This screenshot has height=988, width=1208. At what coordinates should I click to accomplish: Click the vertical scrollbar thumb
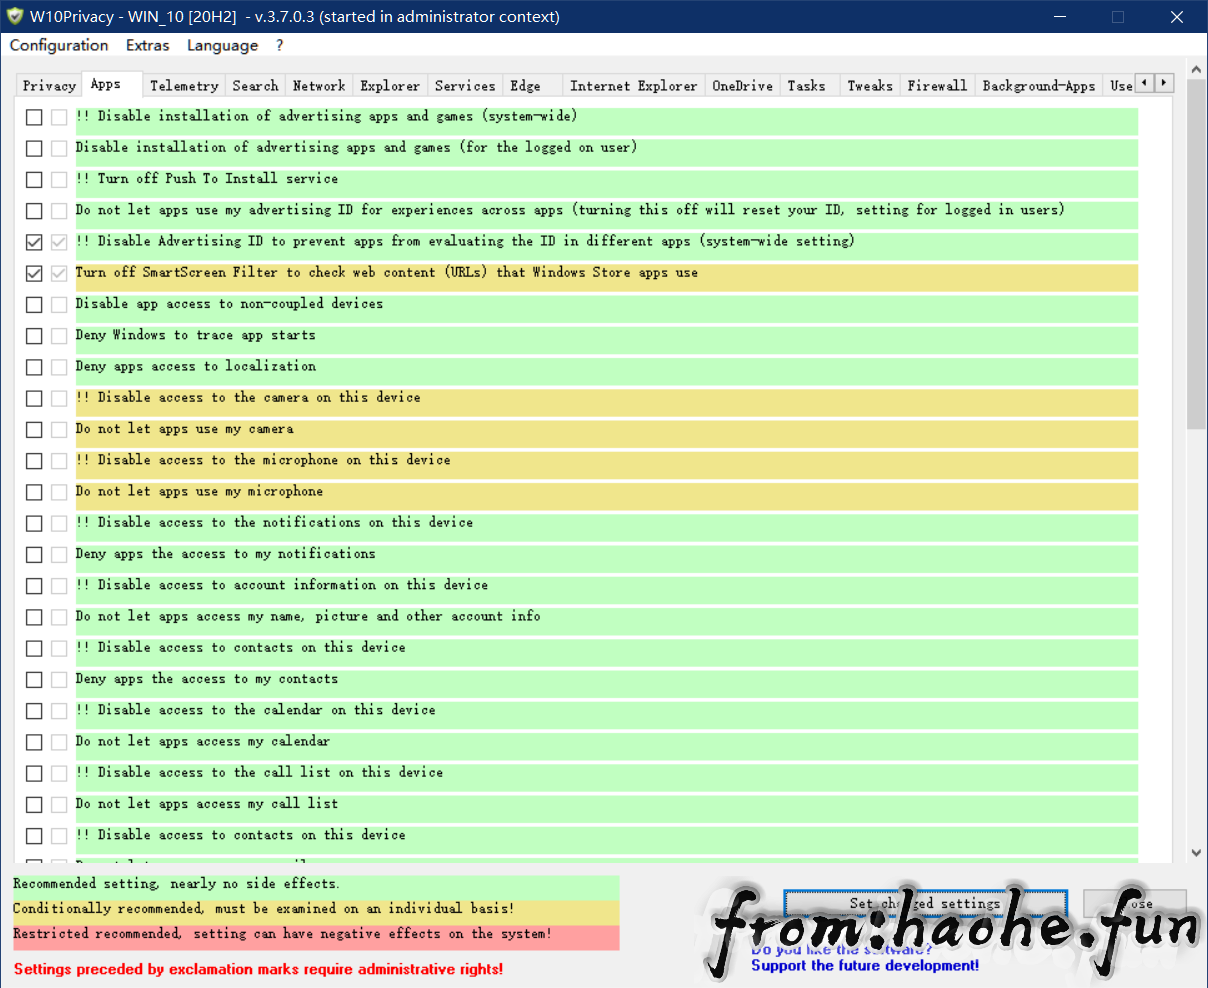pyautogui.click(x=1196, y=256)
